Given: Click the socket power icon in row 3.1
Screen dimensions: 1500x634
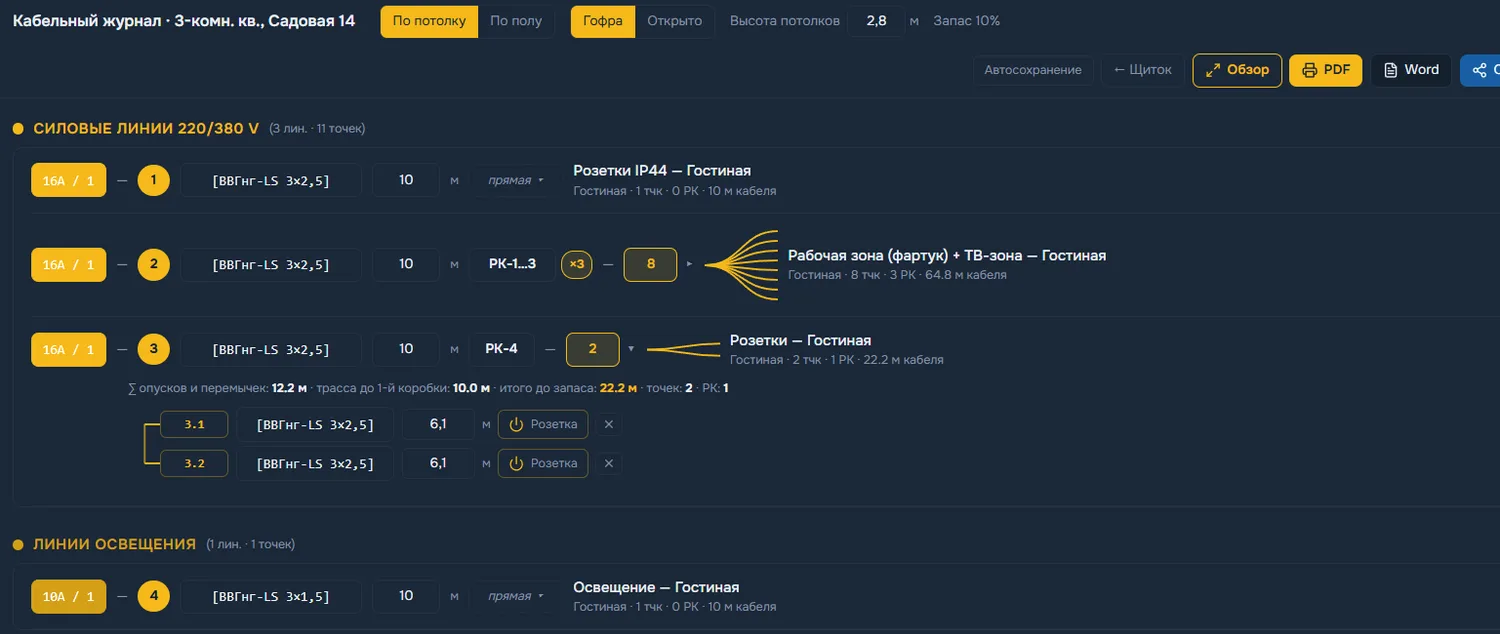Looking at the screenshot, I should 517,424.
